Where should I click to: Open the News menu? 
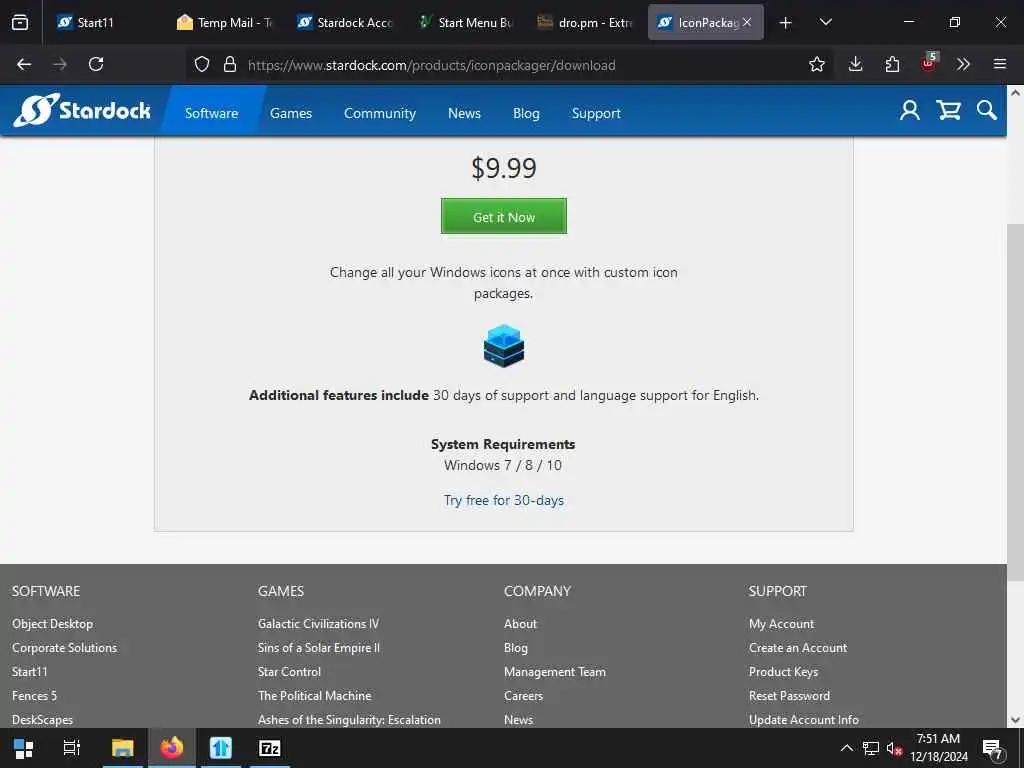click(464, 113)
